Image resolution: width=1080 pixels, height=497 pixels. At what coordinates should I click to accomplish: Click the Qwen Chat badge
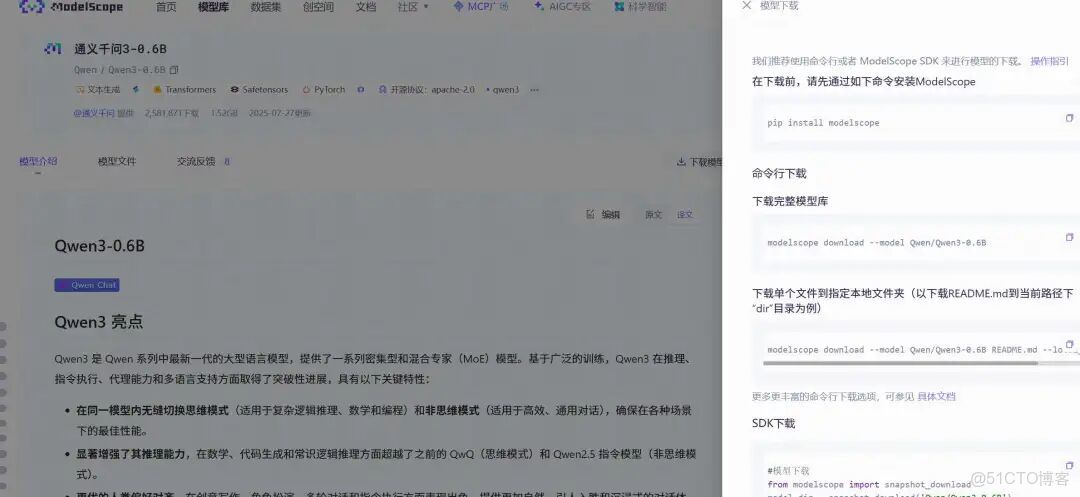coord(87,285)
